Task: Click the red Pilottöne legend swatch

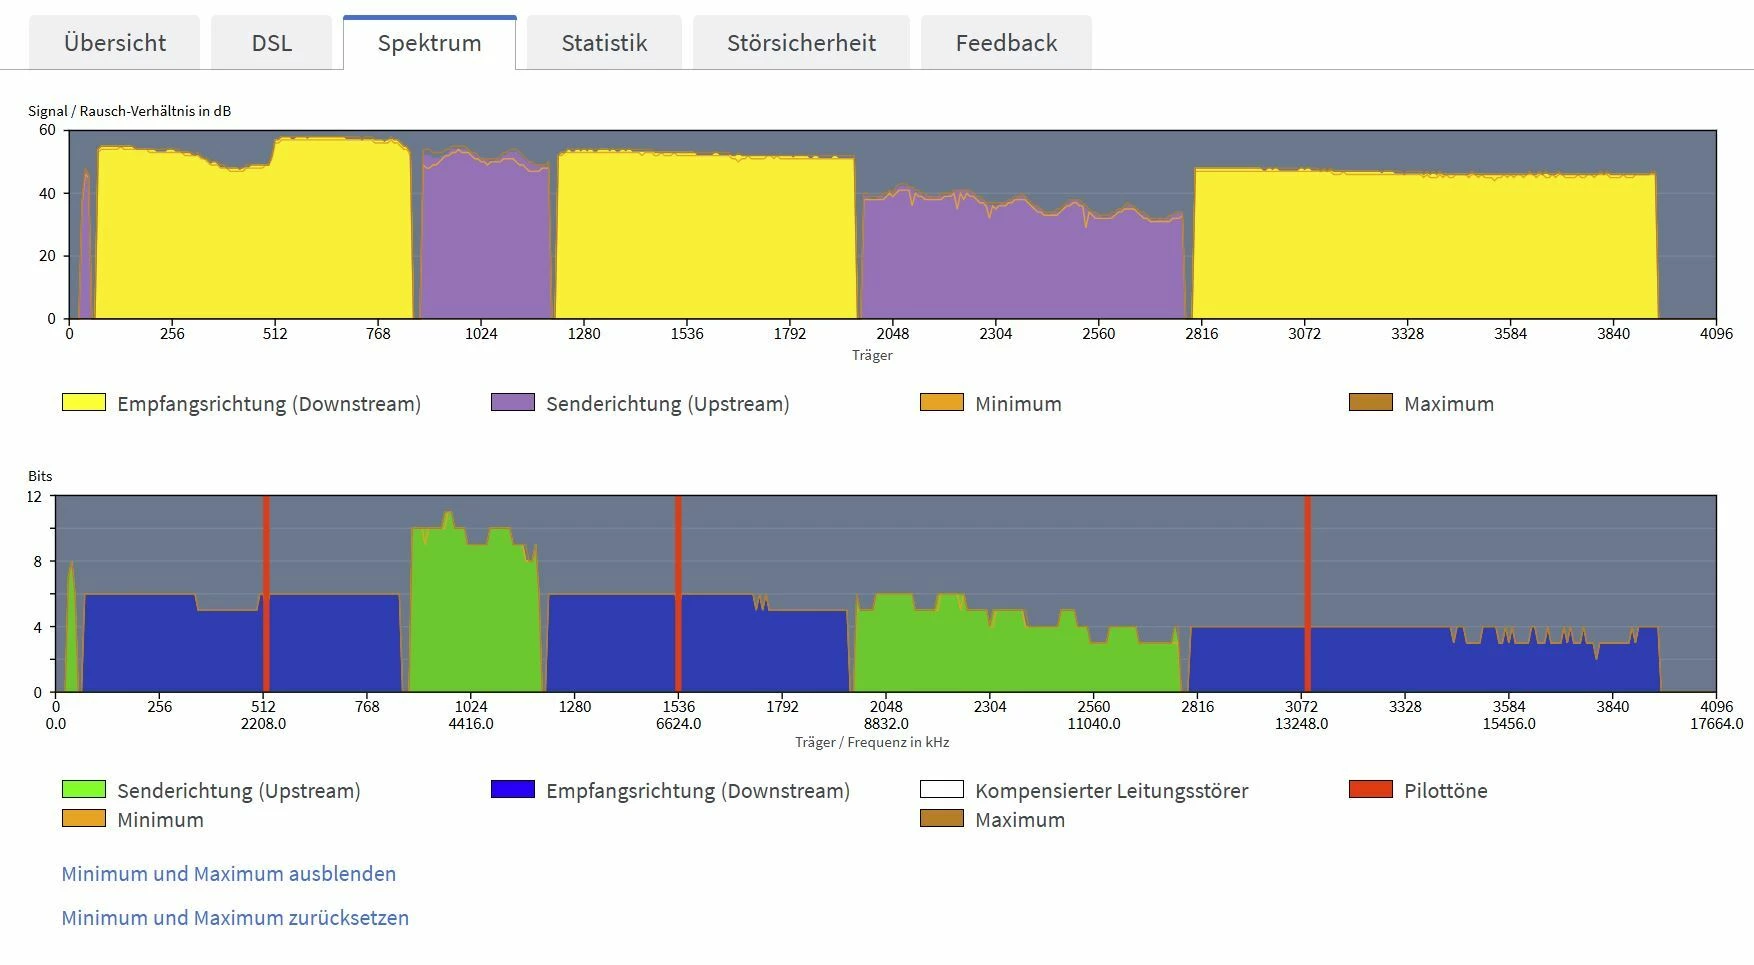Action: pyautogui.click(x=1371, y=789)
